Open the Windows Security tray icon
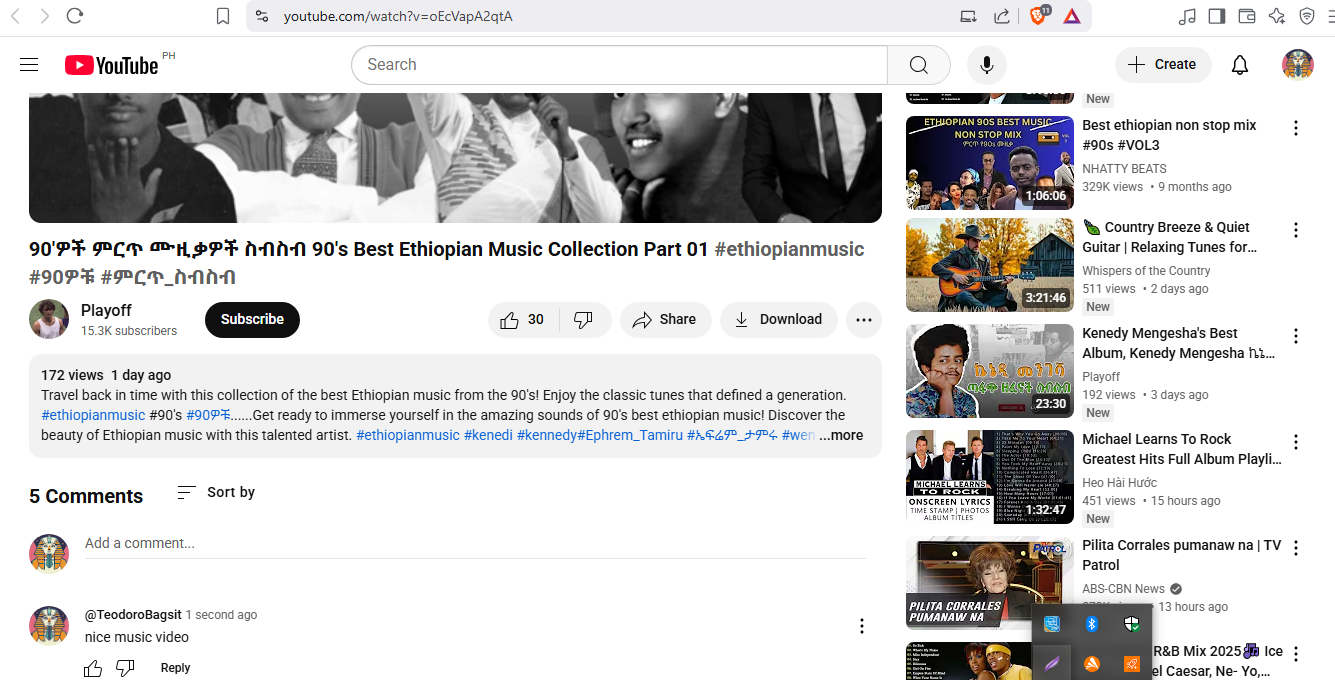The image size is (1335, 680). (1131, 624)
